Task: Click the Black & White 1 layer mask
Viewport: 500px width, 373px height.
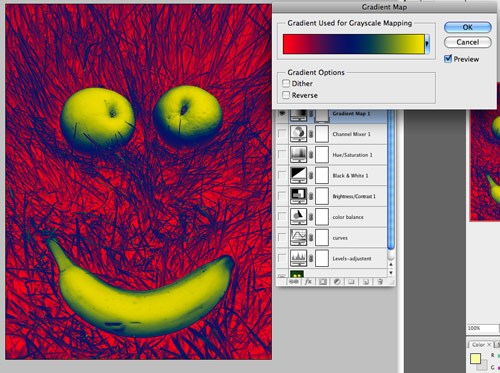Action: (322, 175)
